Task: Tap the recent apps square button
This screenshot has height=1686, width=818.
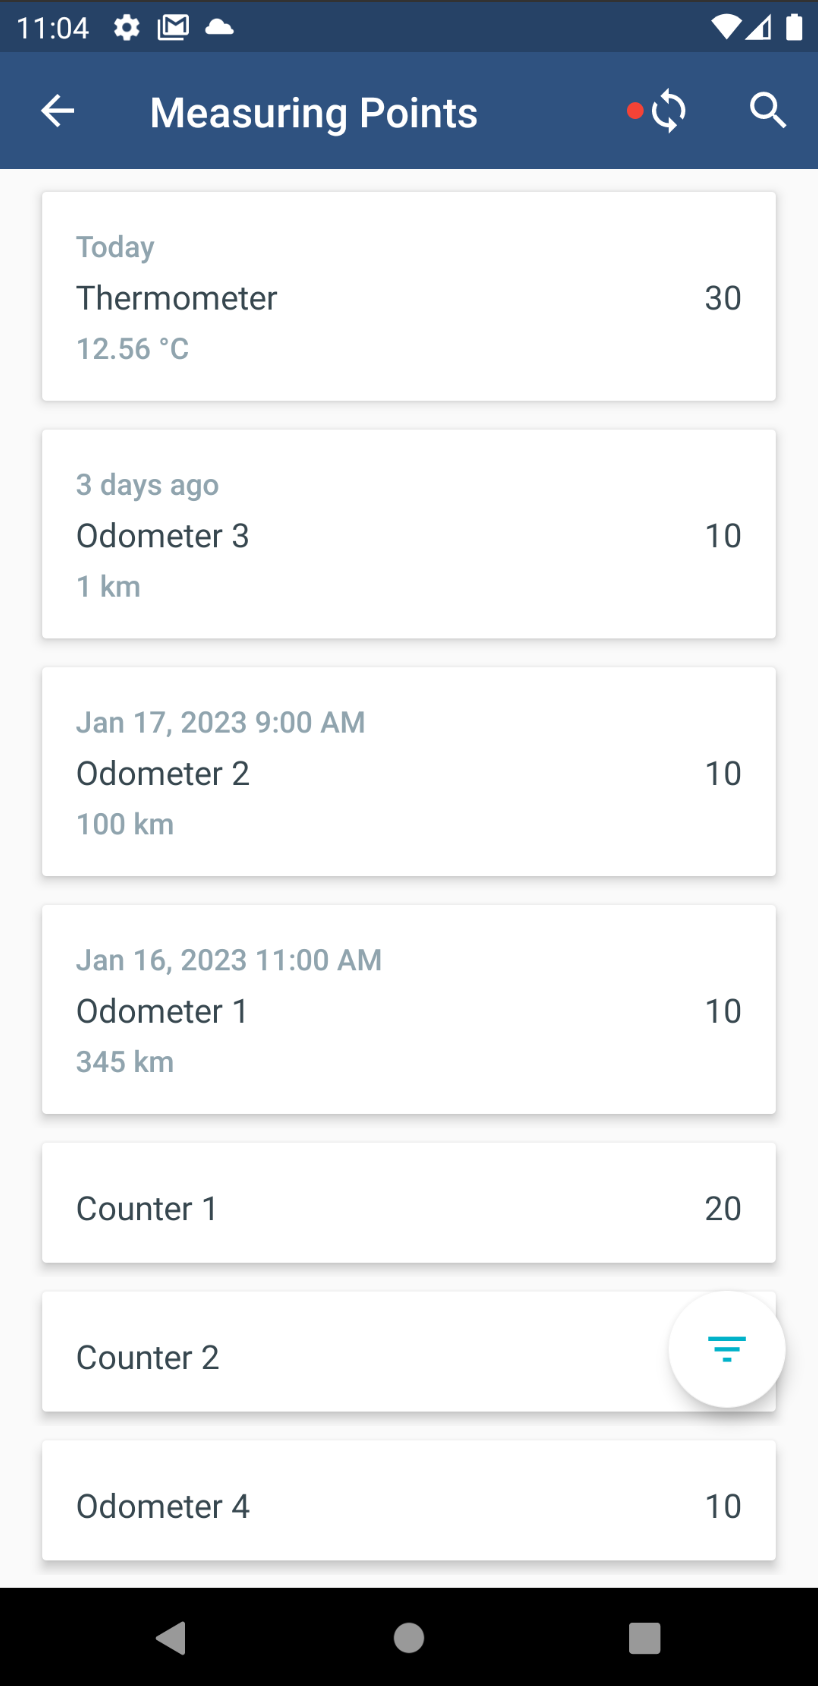Action: pos(644,1638)
